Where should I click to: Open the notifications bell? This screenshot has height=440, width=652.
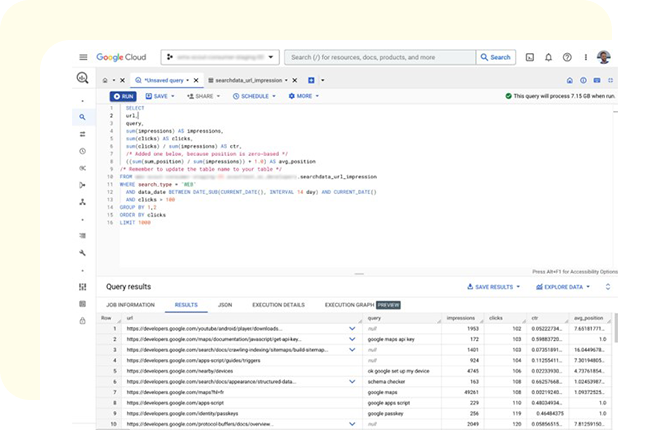click(549, 58)
